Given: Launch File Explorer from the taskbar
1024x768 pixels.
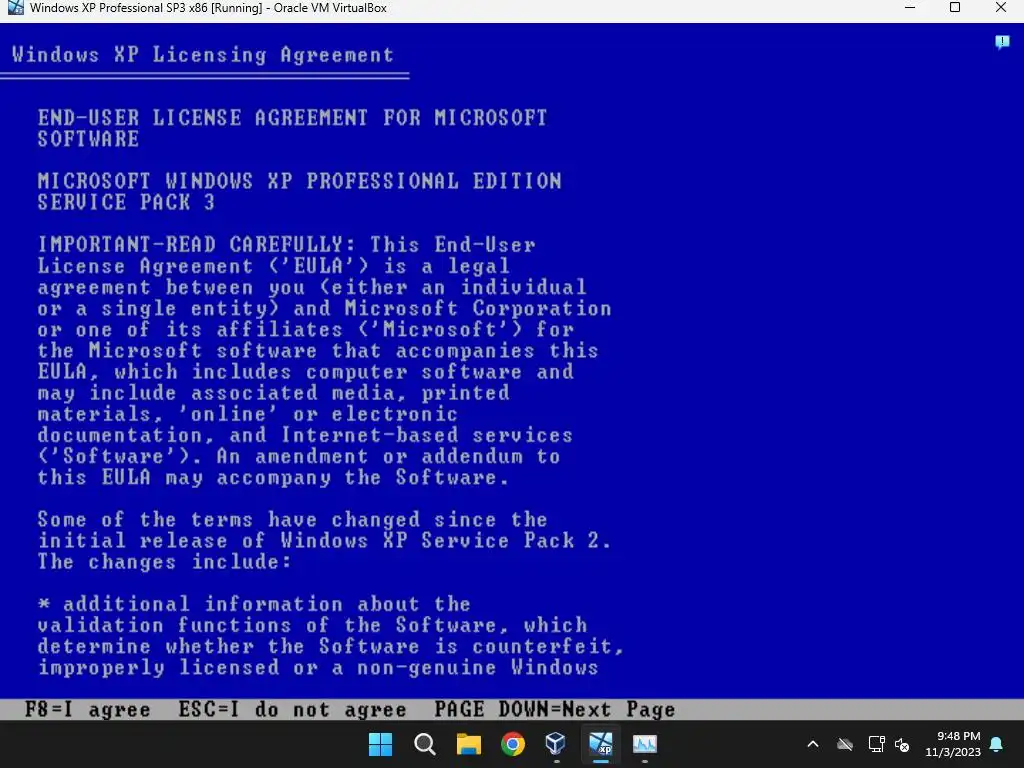Looking at the screenshot, I should (x=468, y=744).
